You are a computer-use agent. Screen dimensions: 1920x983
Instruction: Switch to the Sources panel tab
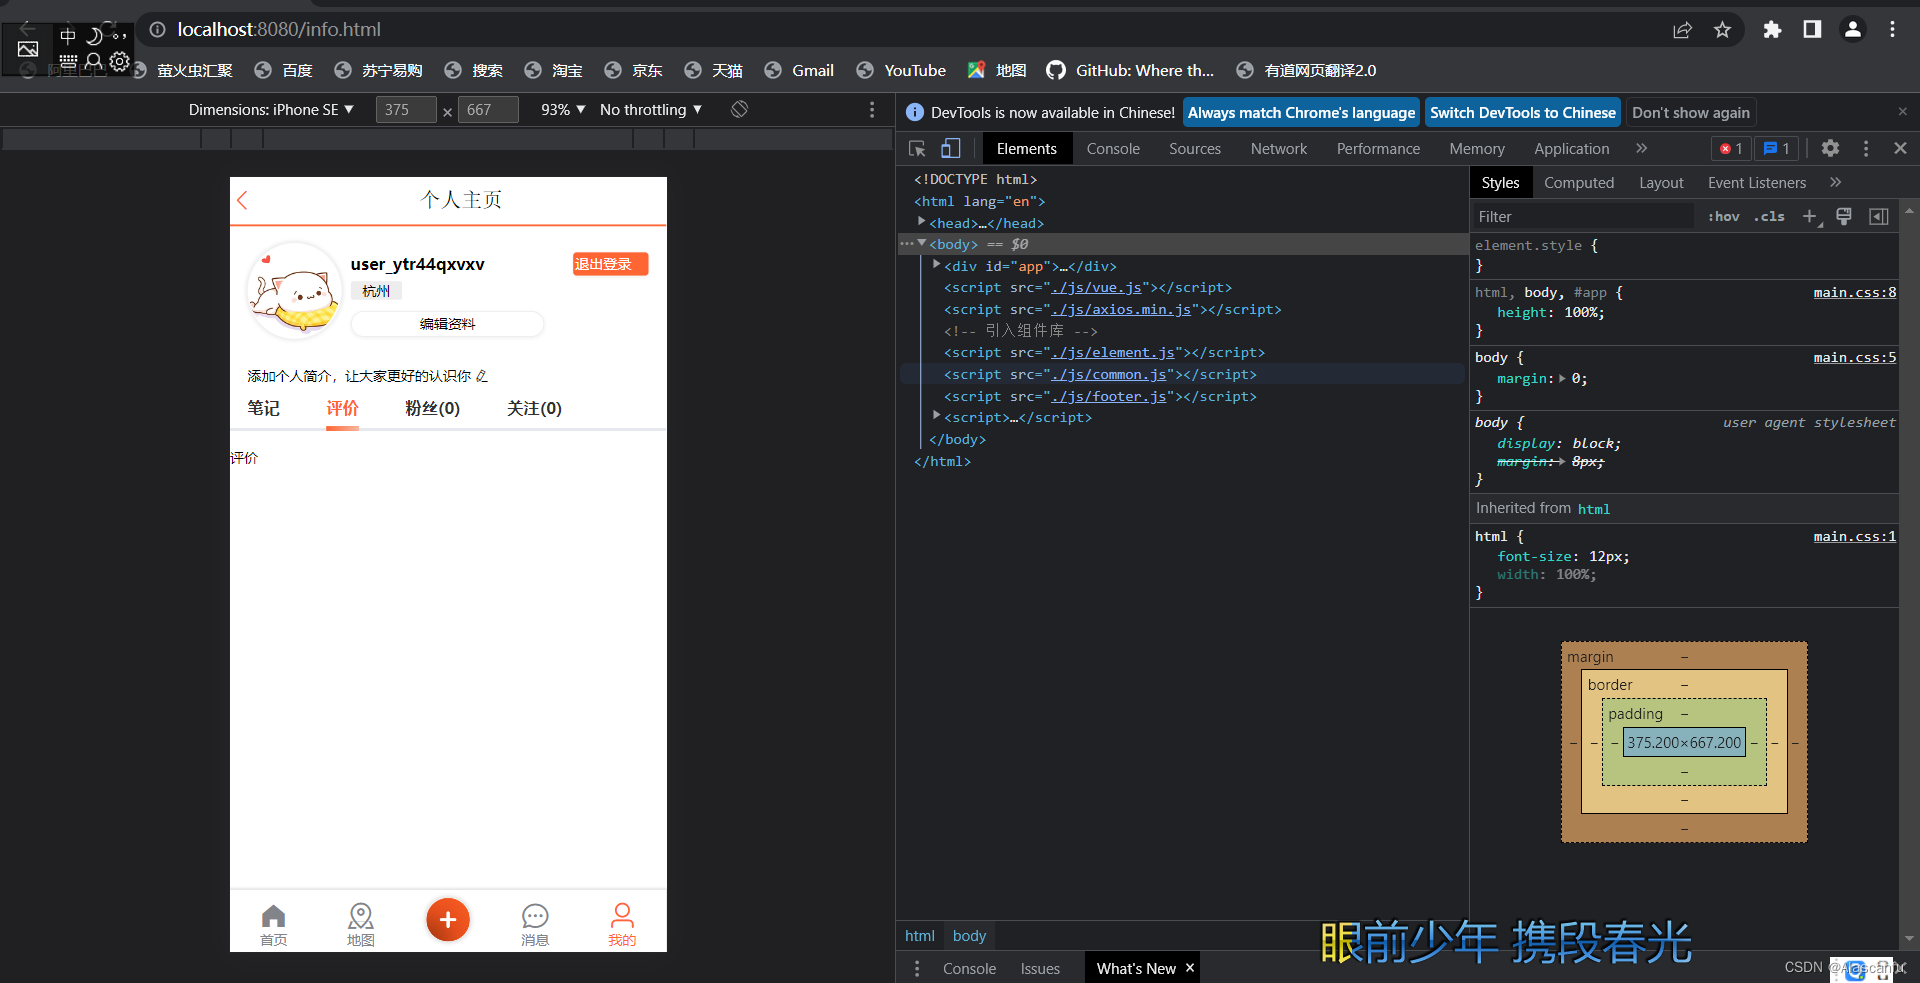1195,148
